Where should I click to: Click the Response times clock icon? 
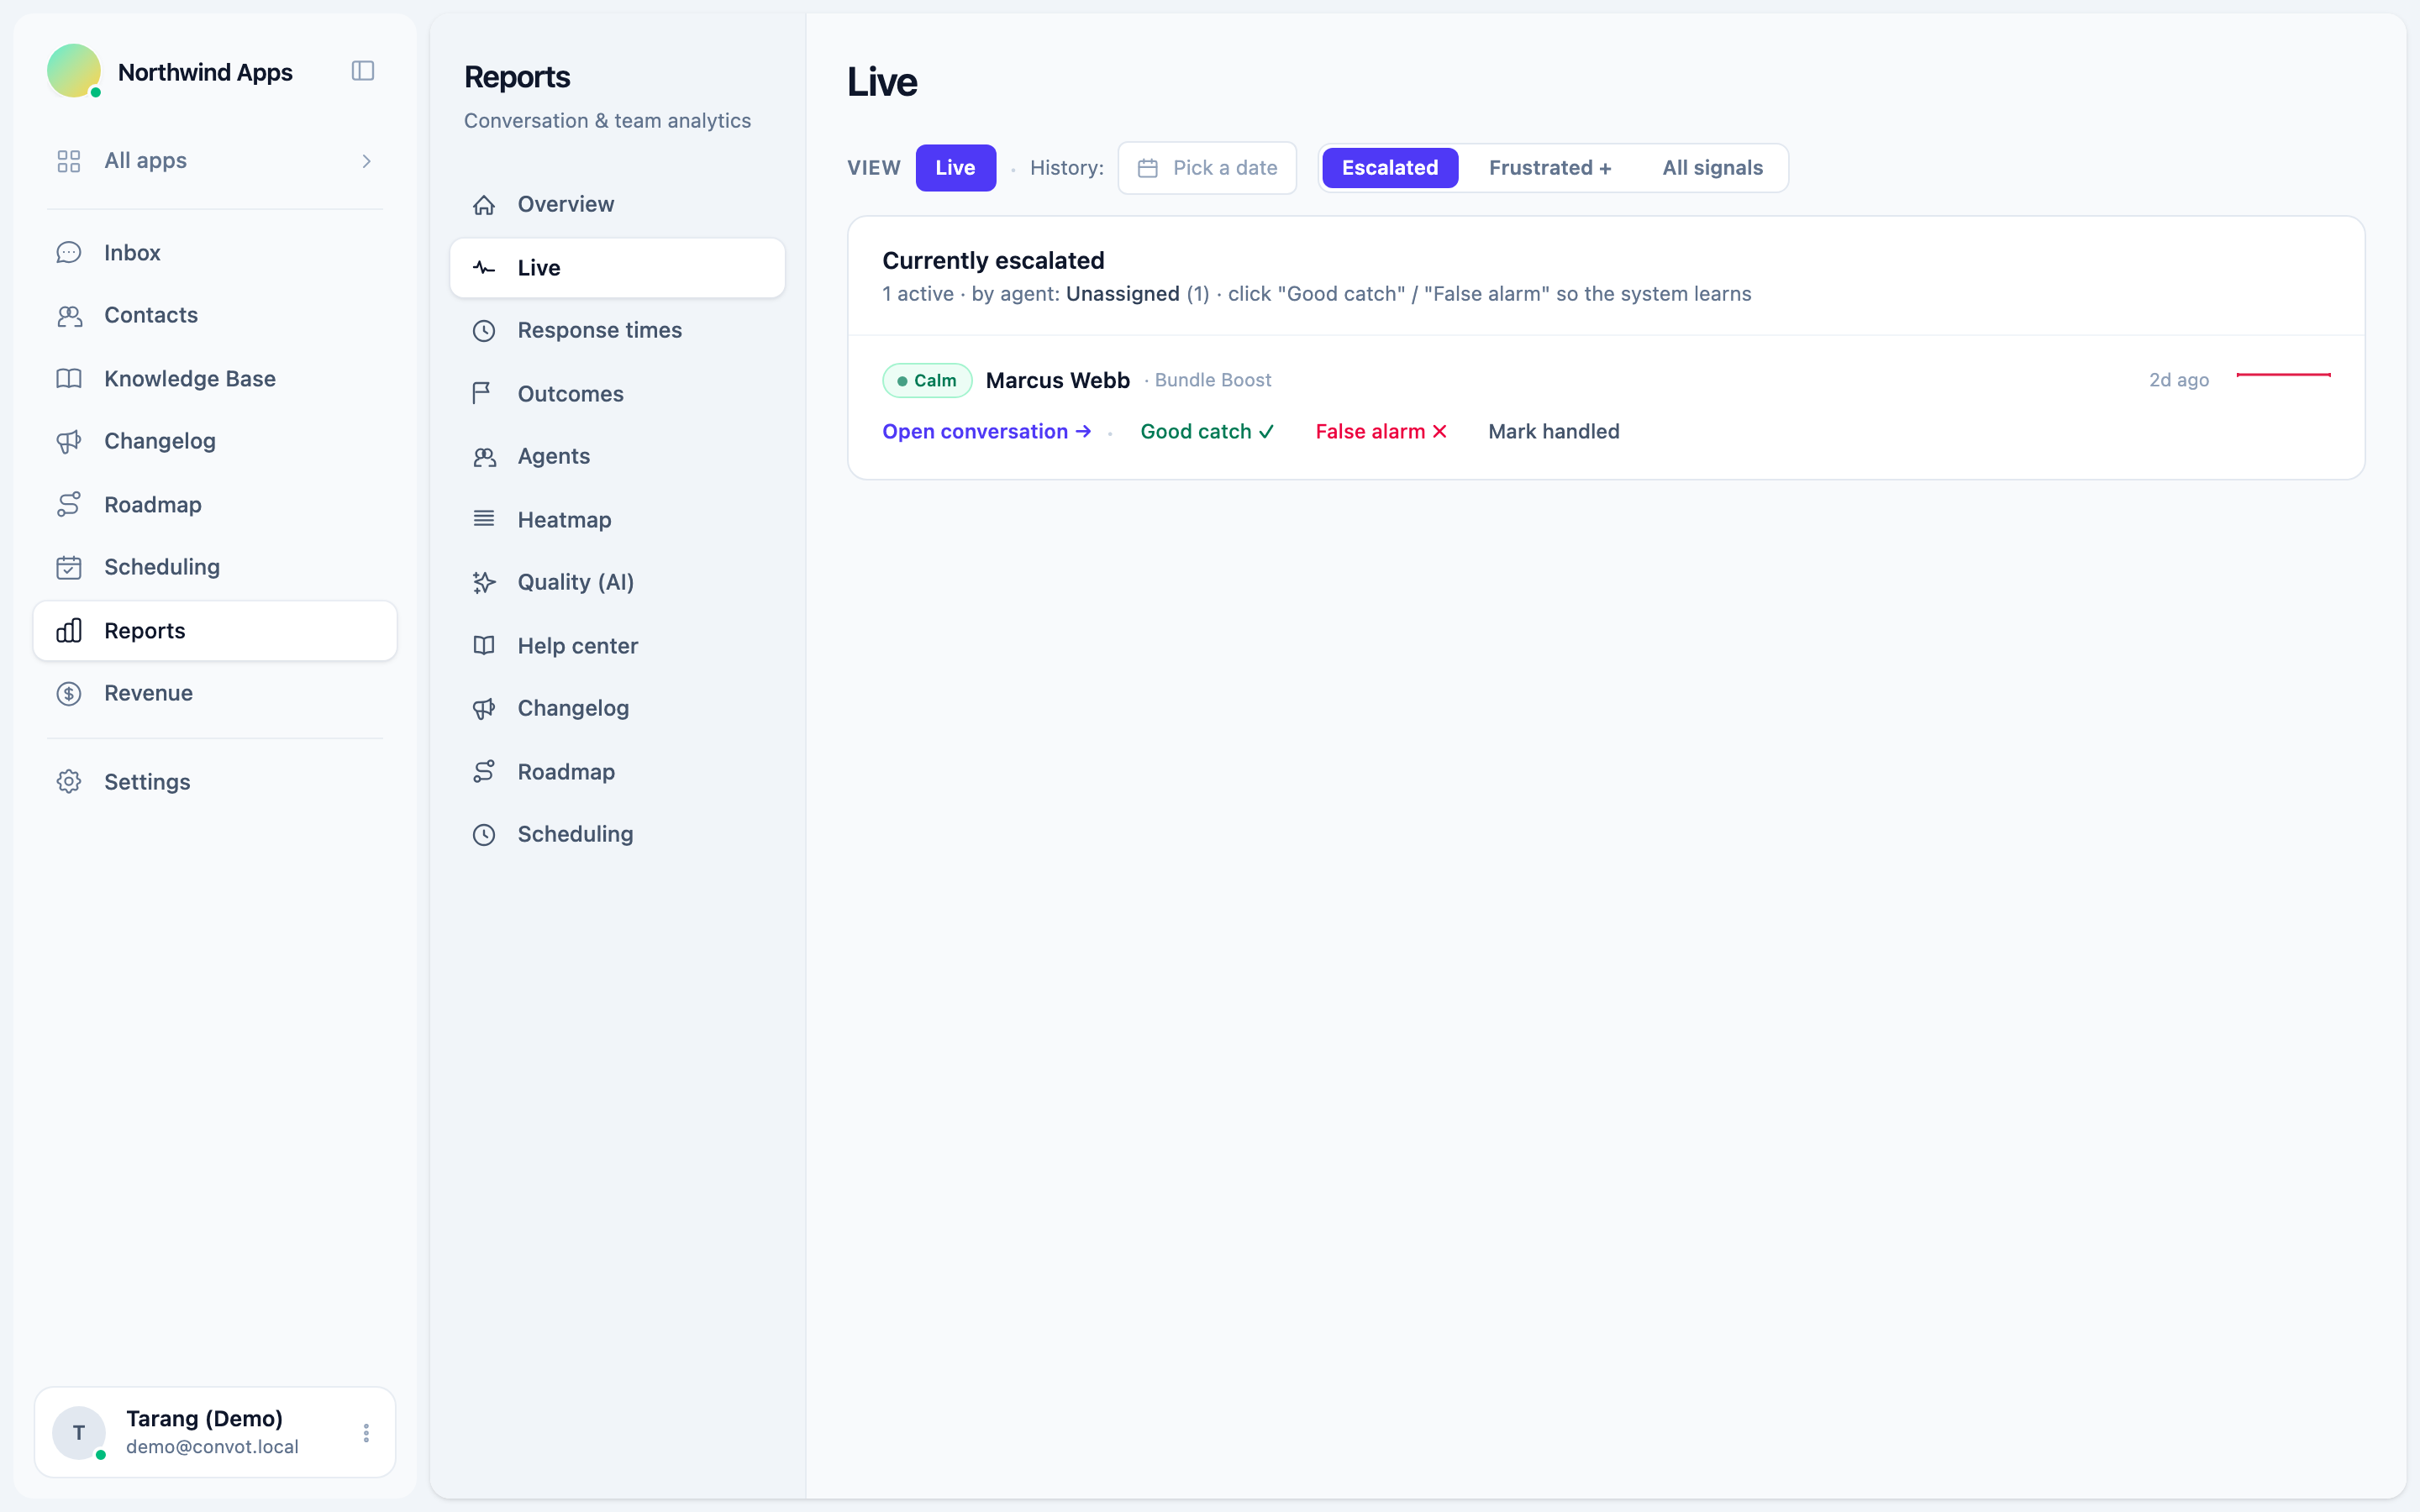click(x=484, y=331)
